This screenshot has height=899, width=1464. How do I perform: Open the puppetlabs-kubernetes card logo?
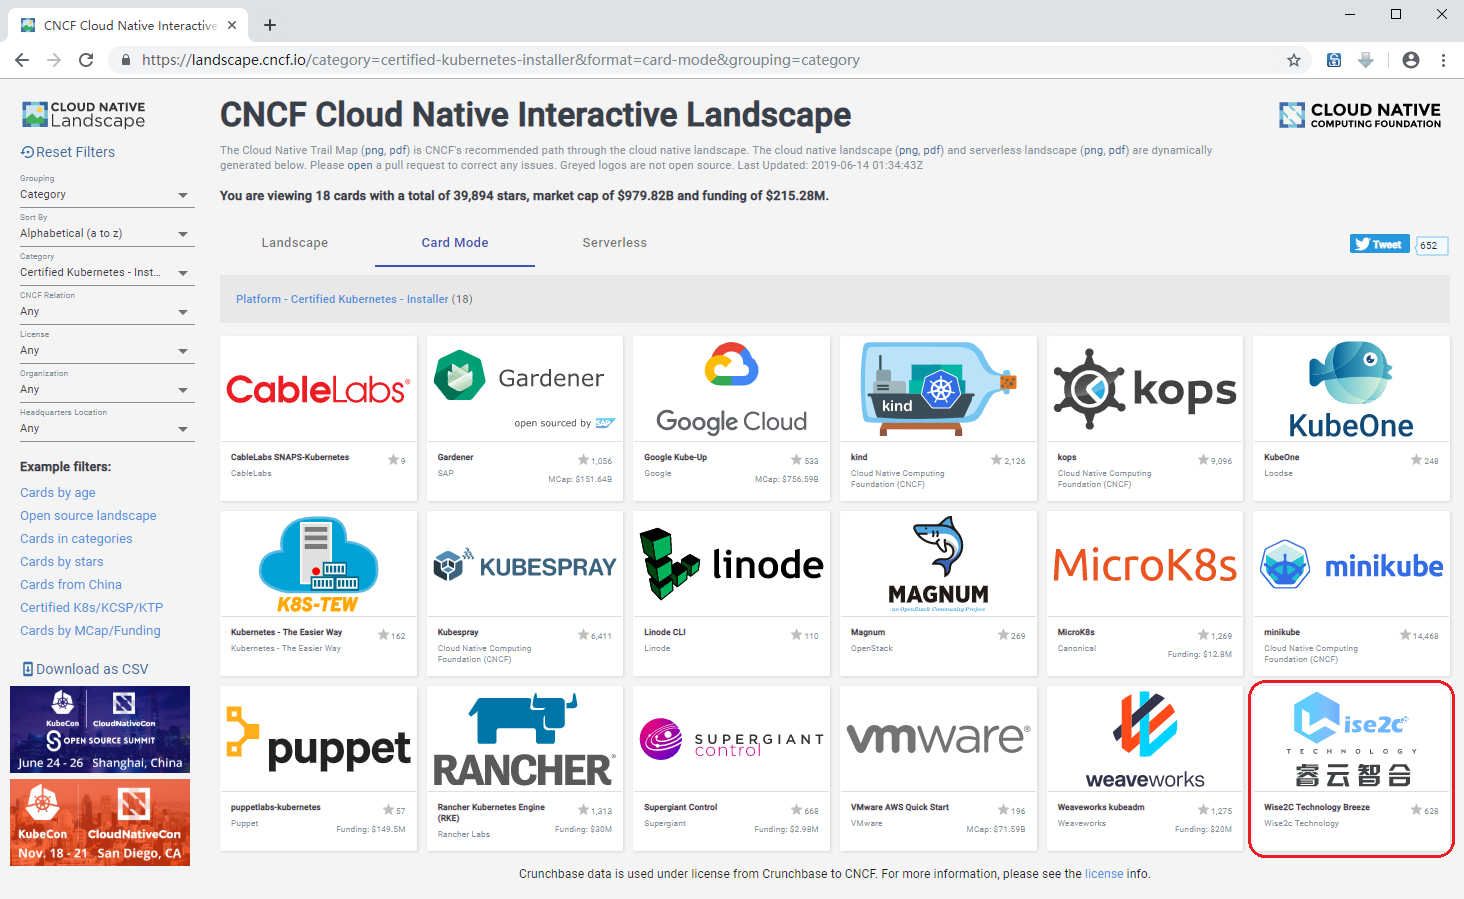(x=318, y=739)
